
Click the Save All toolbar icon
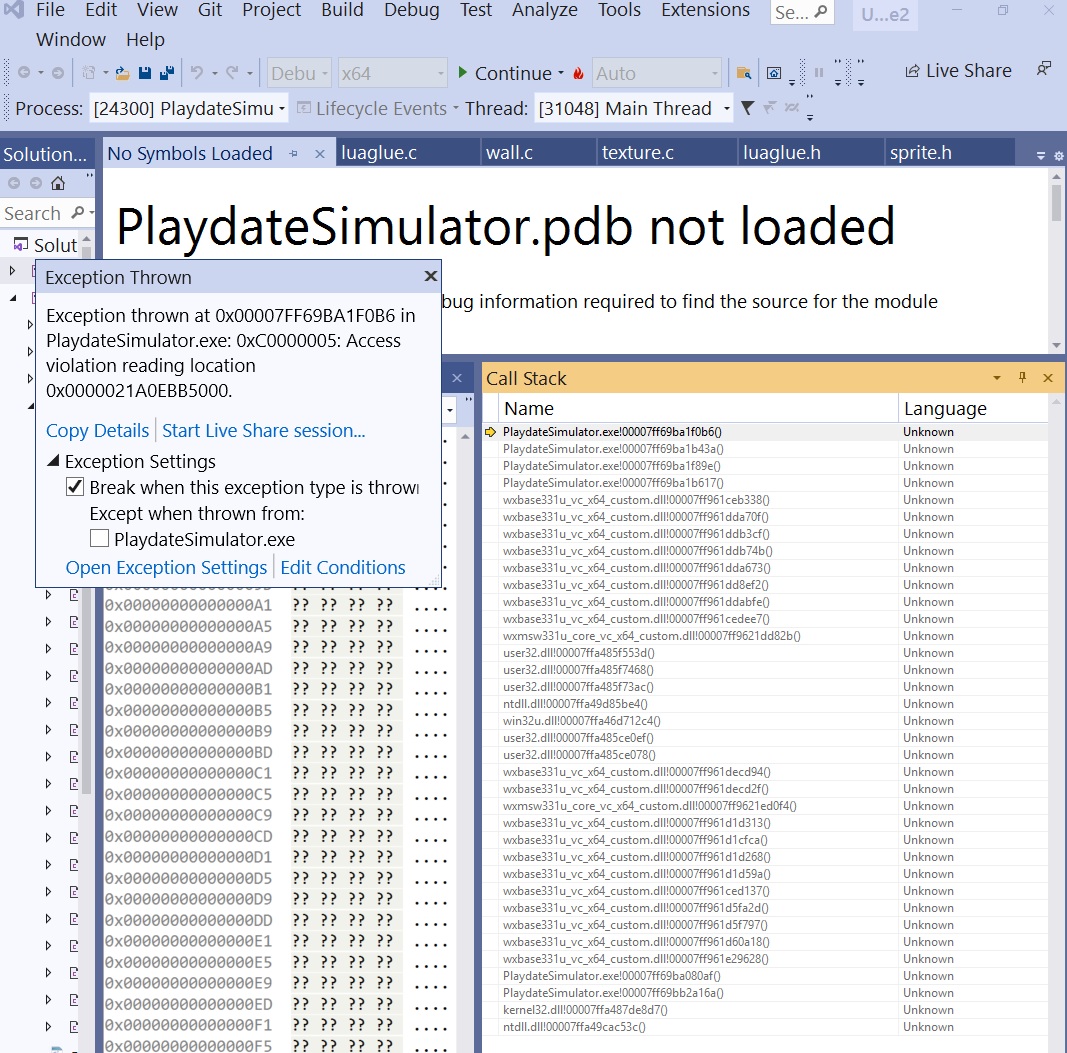[x=166, y=73]
